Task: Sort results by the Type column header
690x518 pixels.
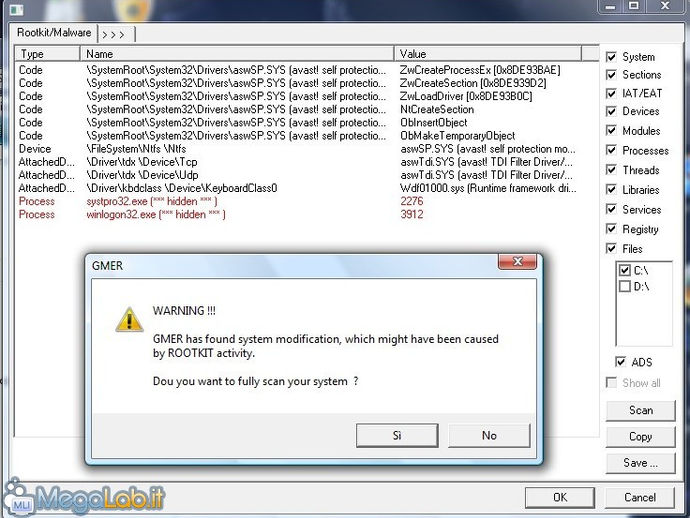Action: tap(48, 54)
